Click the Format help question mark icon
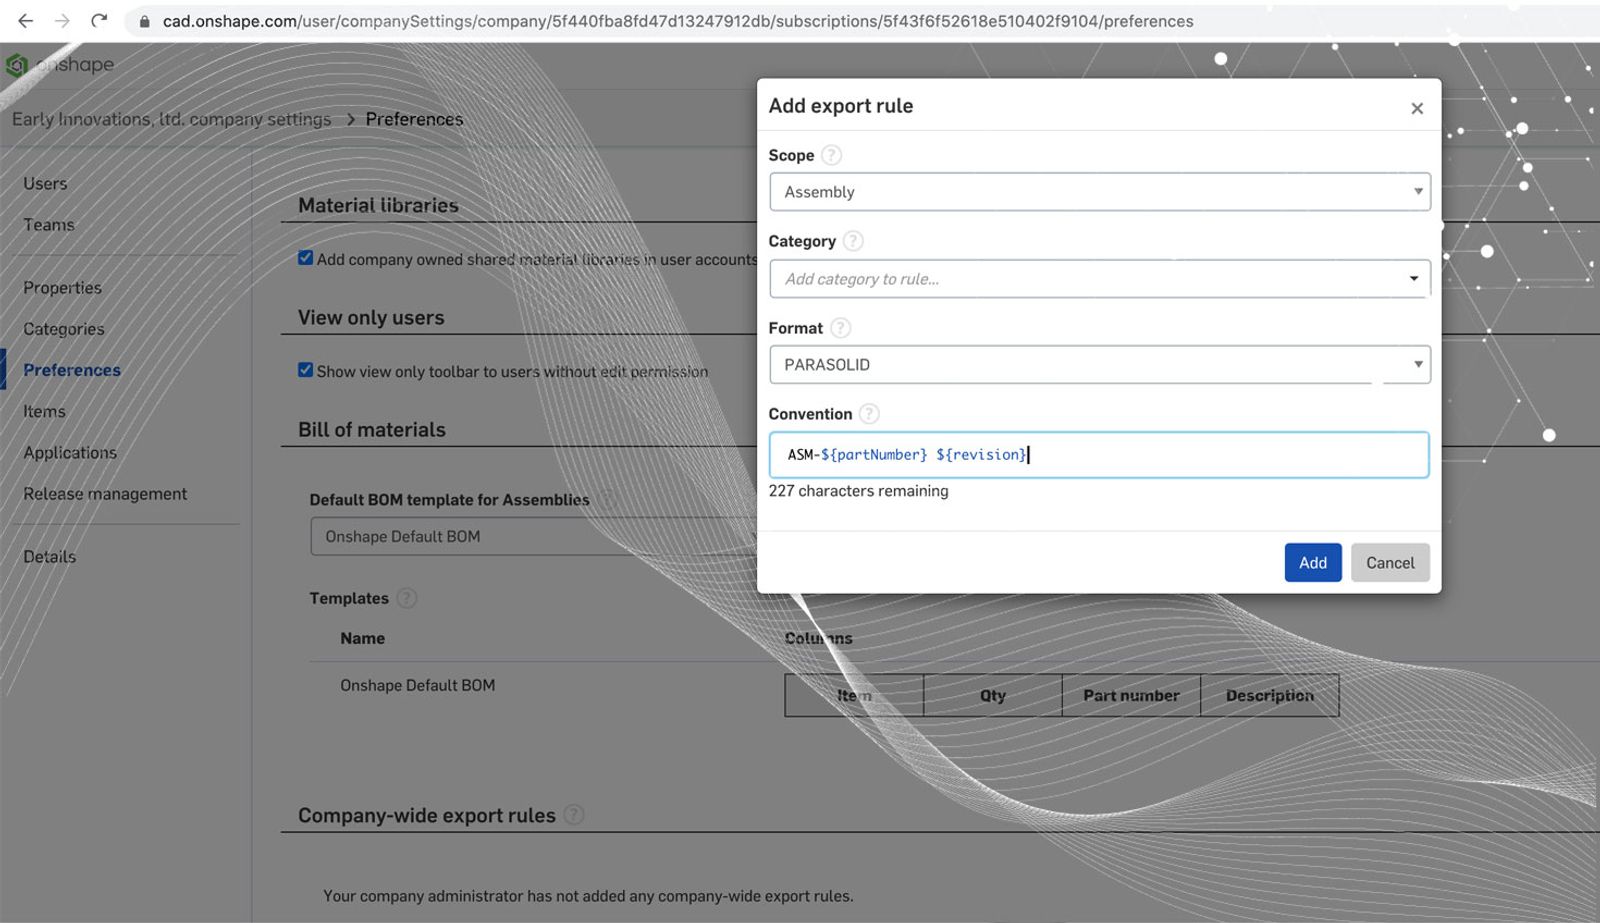Viewport: 1600px width, 923px height. coord(841,328)
